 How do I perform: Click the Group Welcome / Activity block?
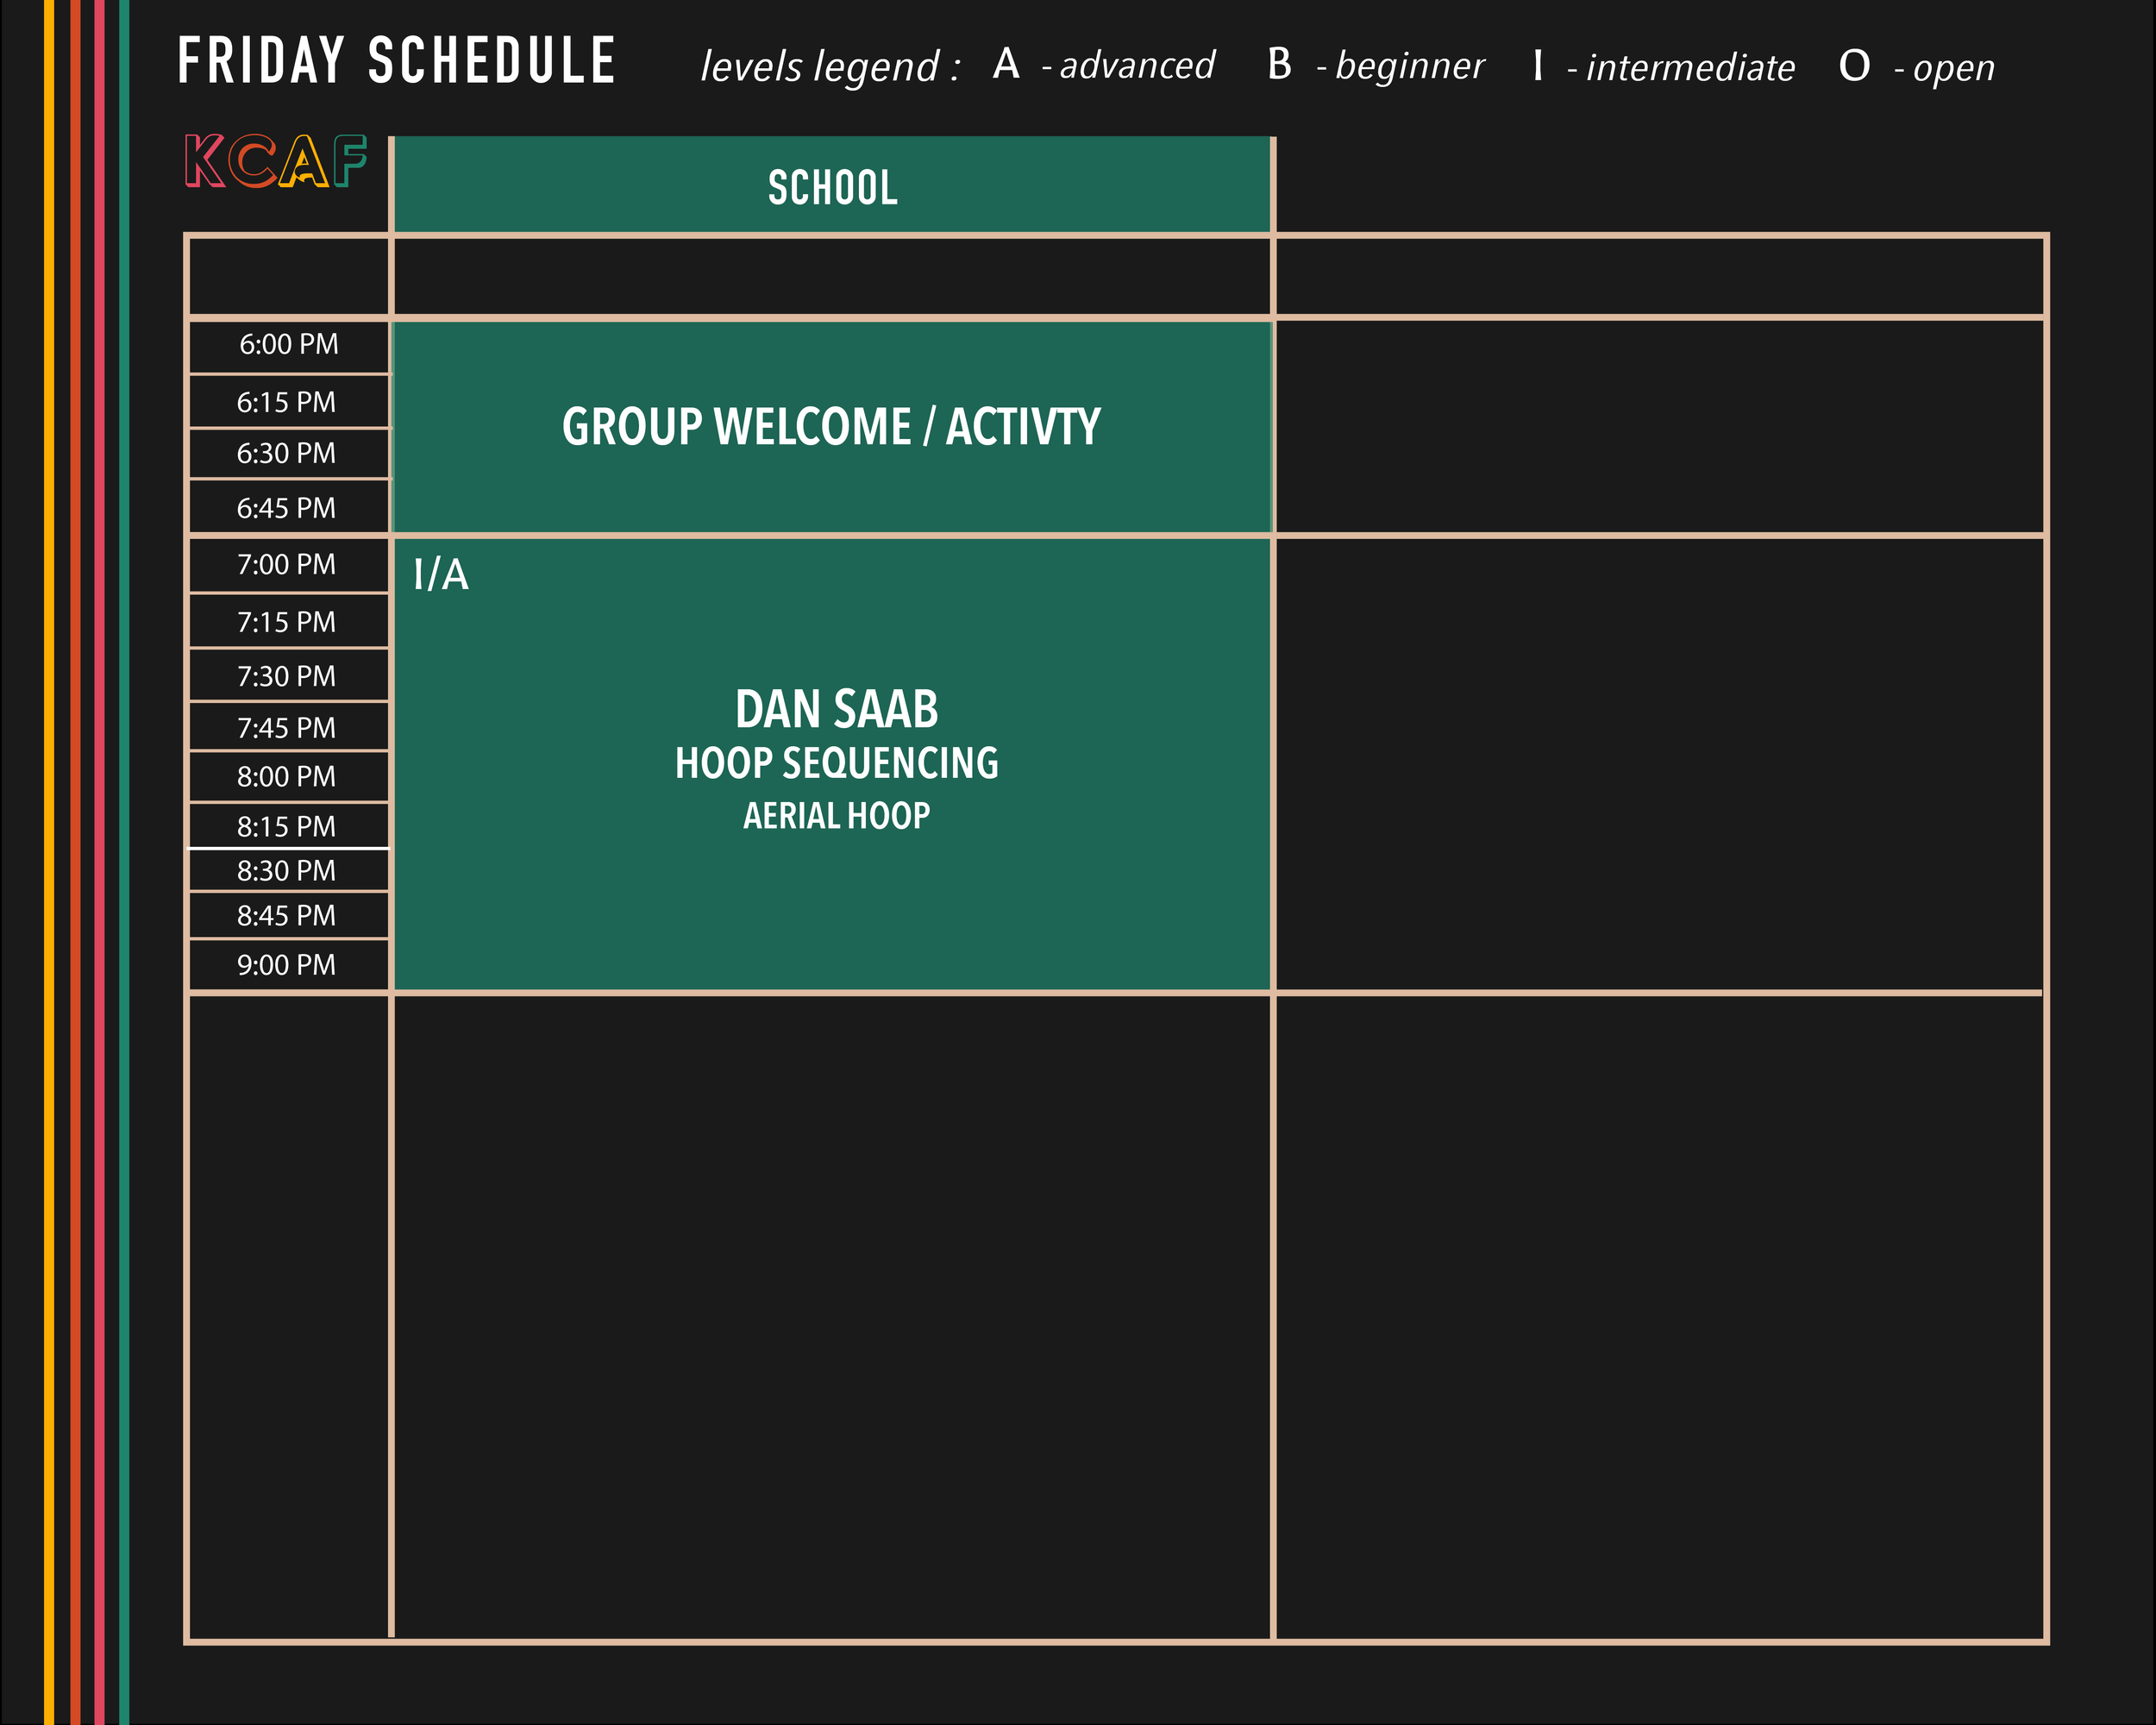(831, 427)
